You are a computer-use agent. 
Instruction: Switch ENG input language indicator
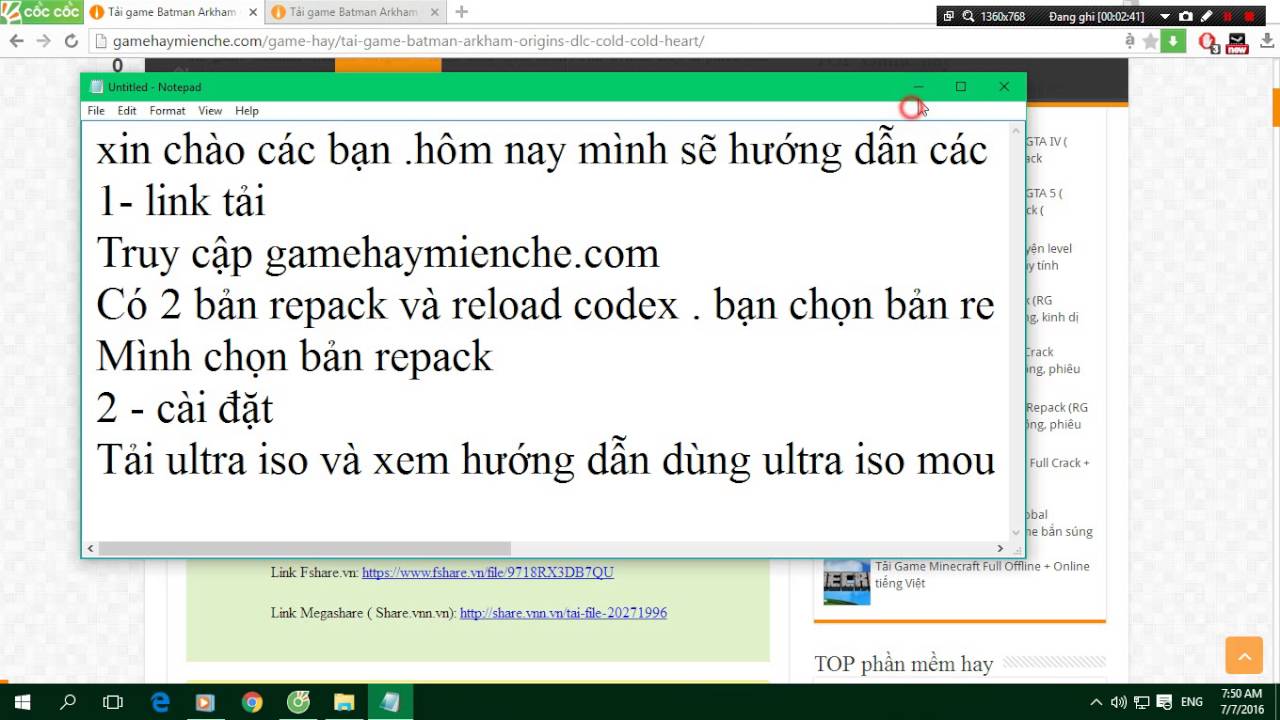click(x=1192, y=702)
